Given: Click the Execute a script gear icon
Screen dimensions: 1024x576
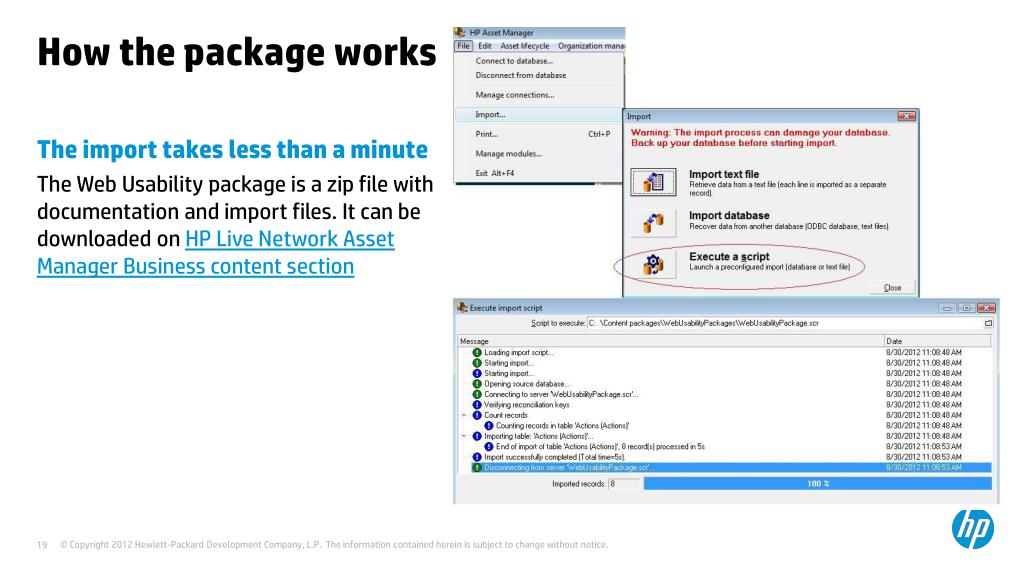Looking at the screenshot, I should (x=653, y=264).
